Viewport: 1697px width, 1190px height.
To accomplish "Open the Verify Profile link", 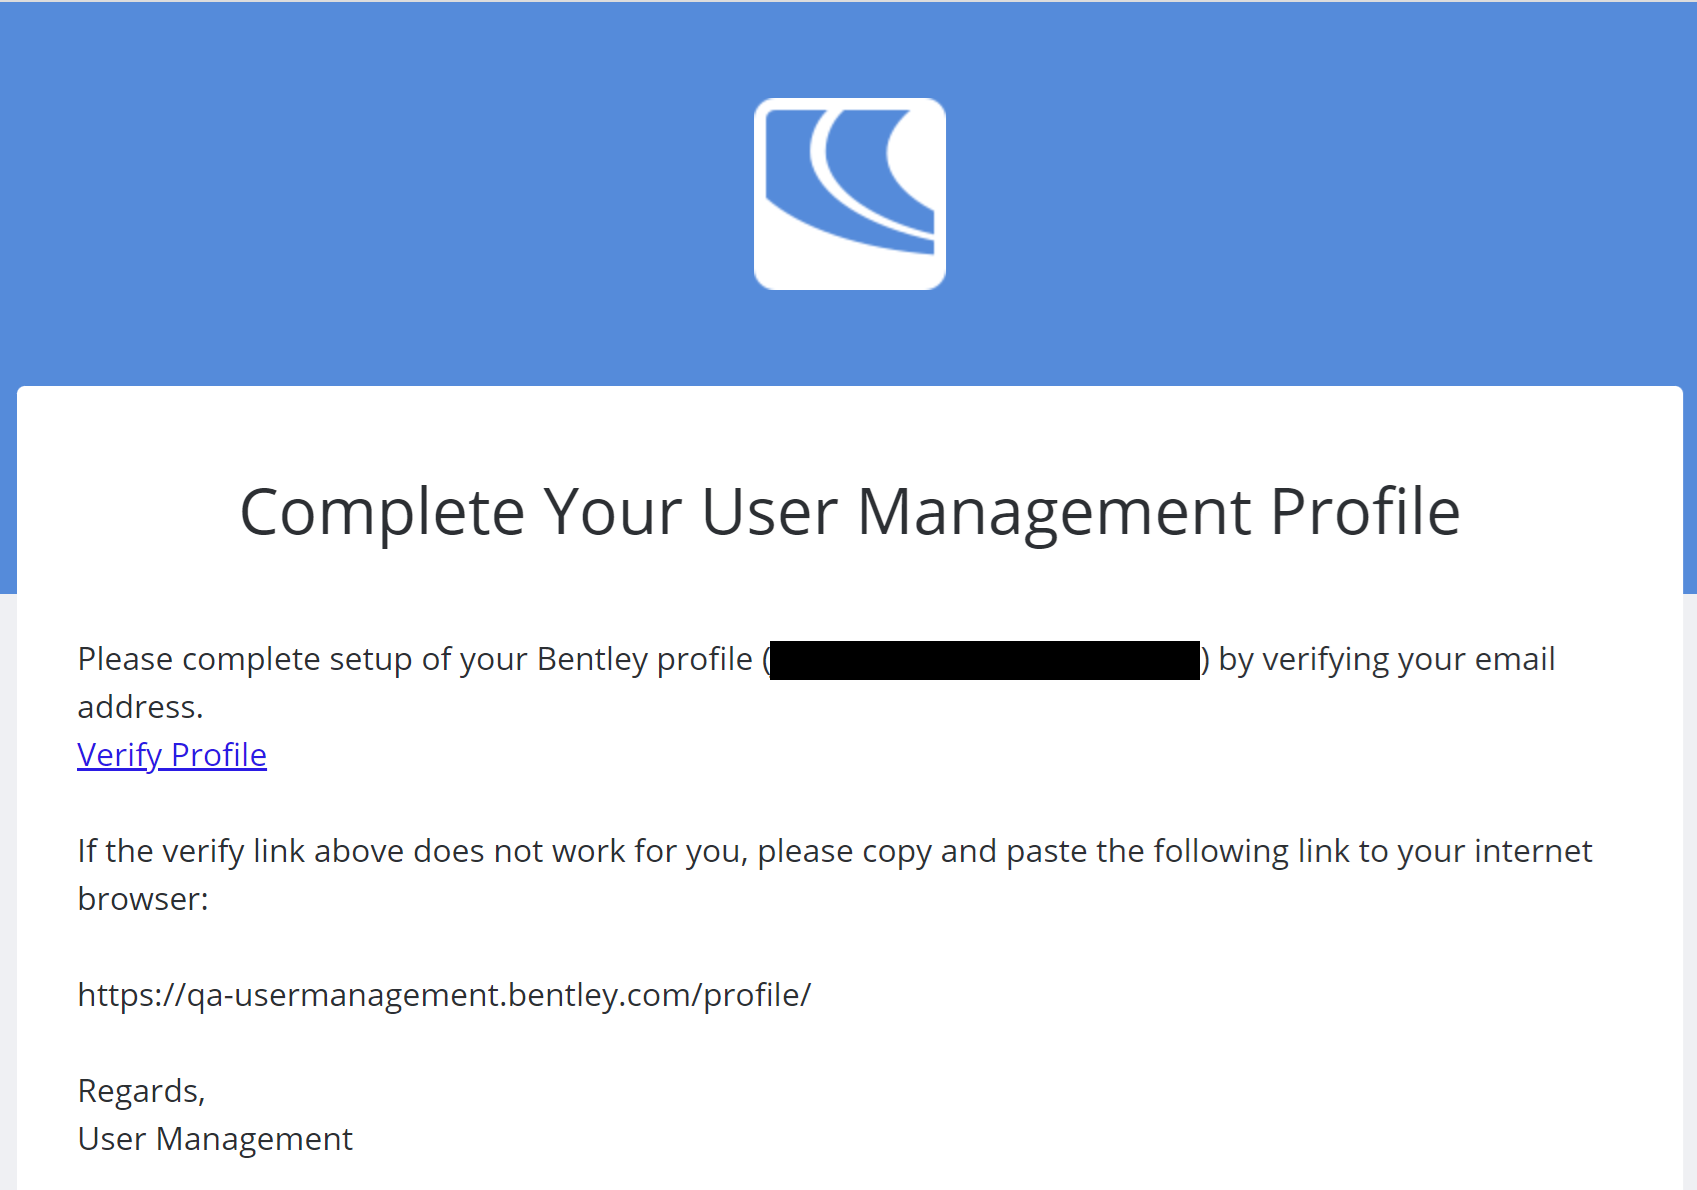I will click(x=172, y=755).
